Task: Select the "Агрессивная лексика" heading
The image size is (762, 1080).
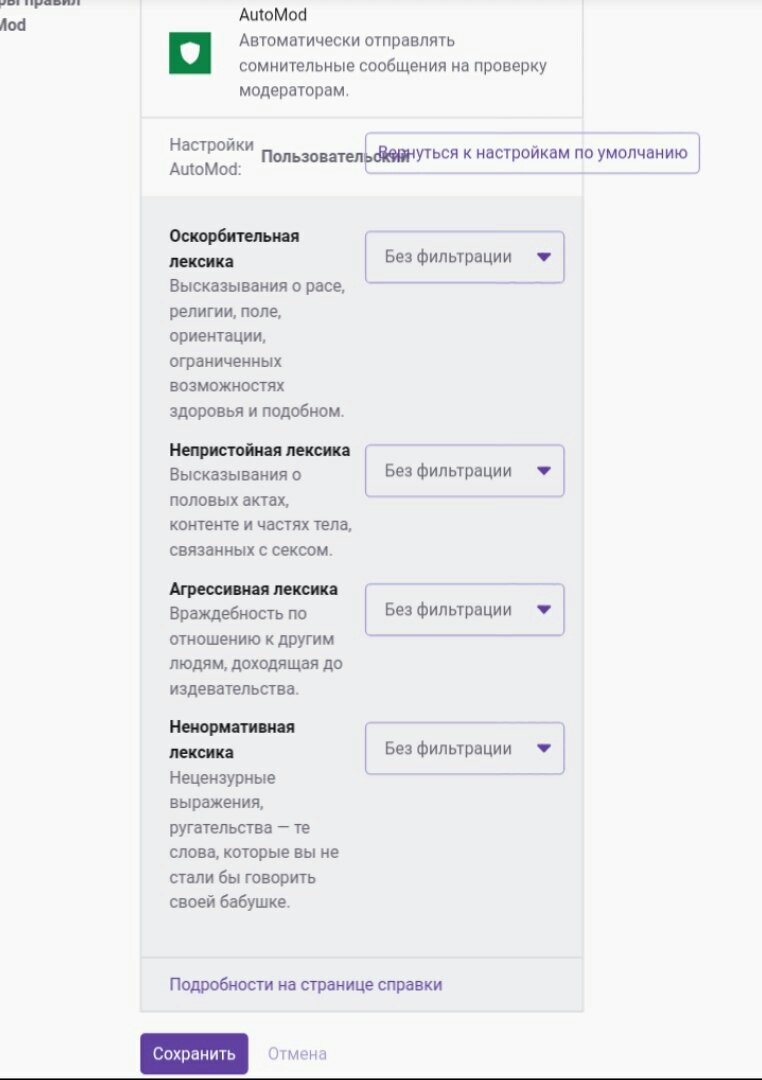Action: tap(253, 589)
